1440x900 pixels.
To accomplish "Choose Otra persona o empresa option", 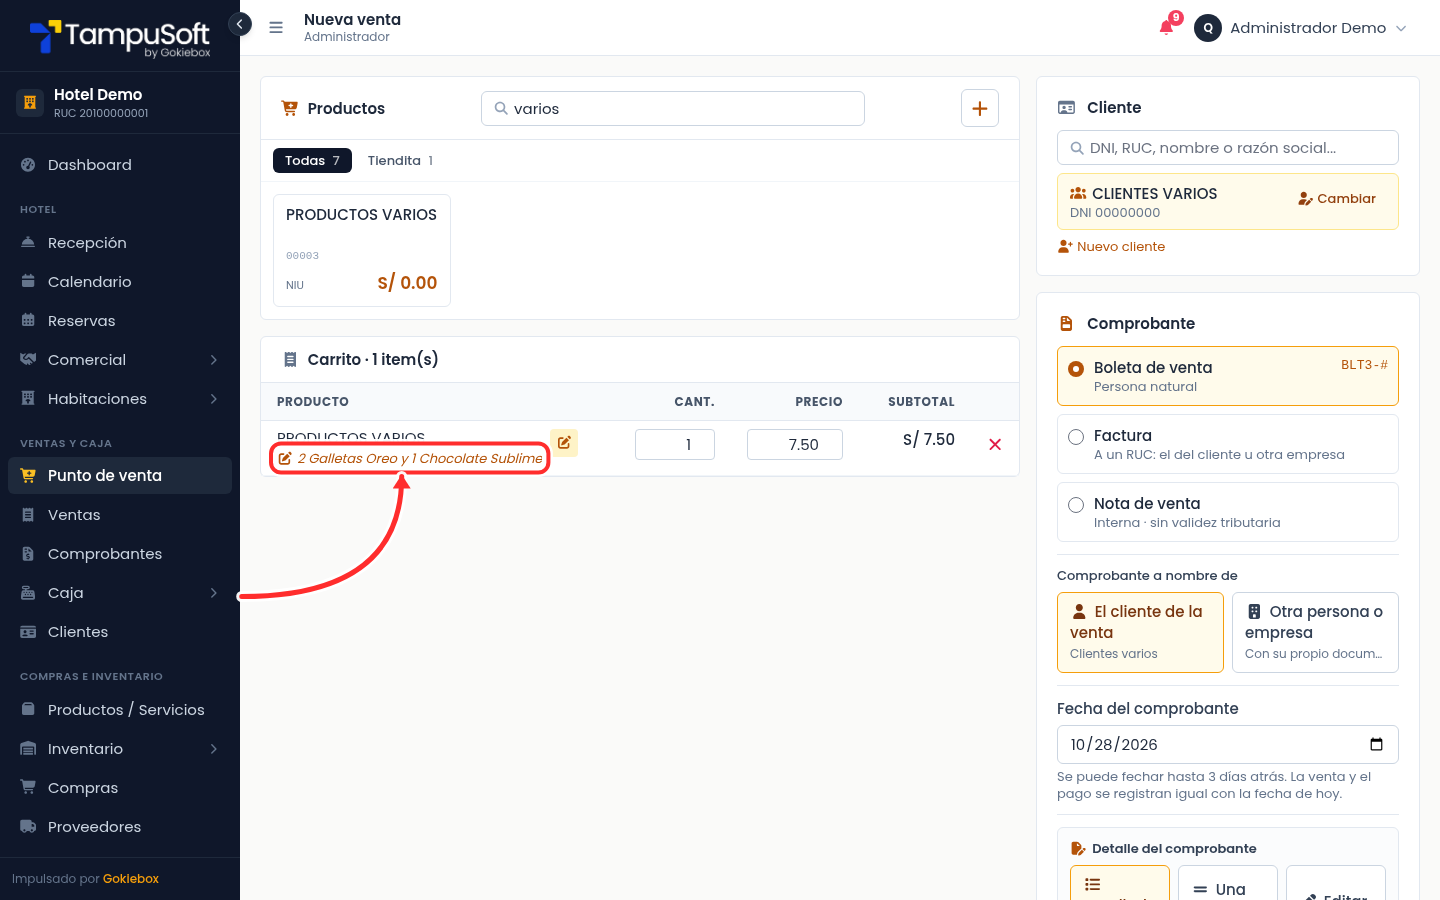I will click(x=1315, y=632).
